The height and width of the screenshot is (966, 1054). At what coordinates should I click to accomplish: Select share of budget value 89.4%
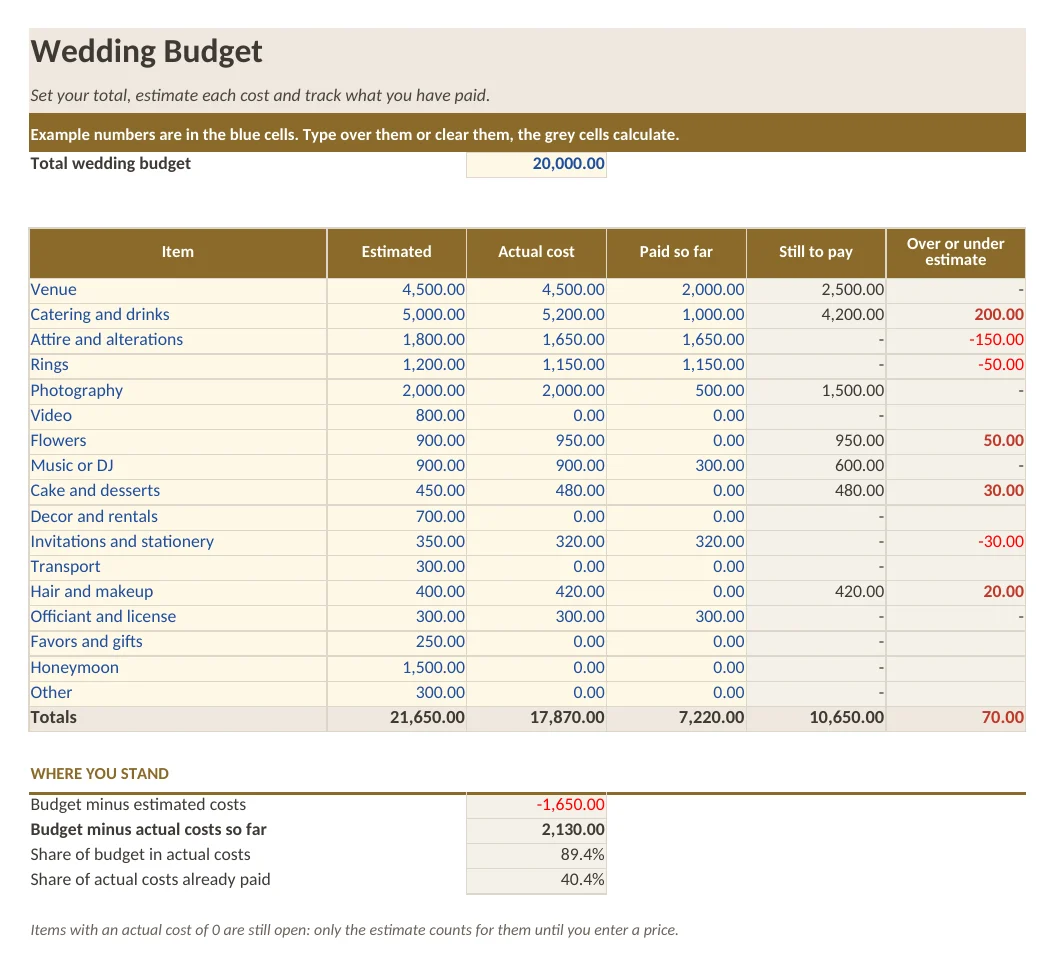[536, 855]
